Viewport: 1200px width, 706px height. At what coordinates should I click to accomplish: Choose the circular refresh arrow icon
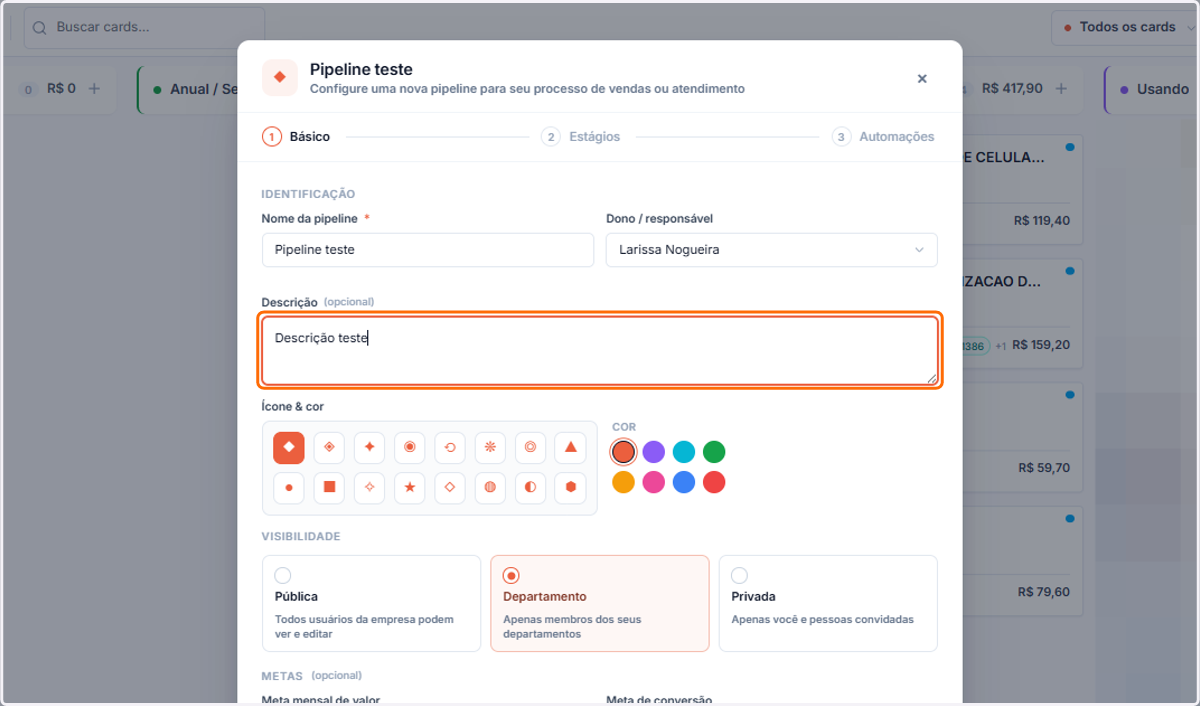(450, 447)
